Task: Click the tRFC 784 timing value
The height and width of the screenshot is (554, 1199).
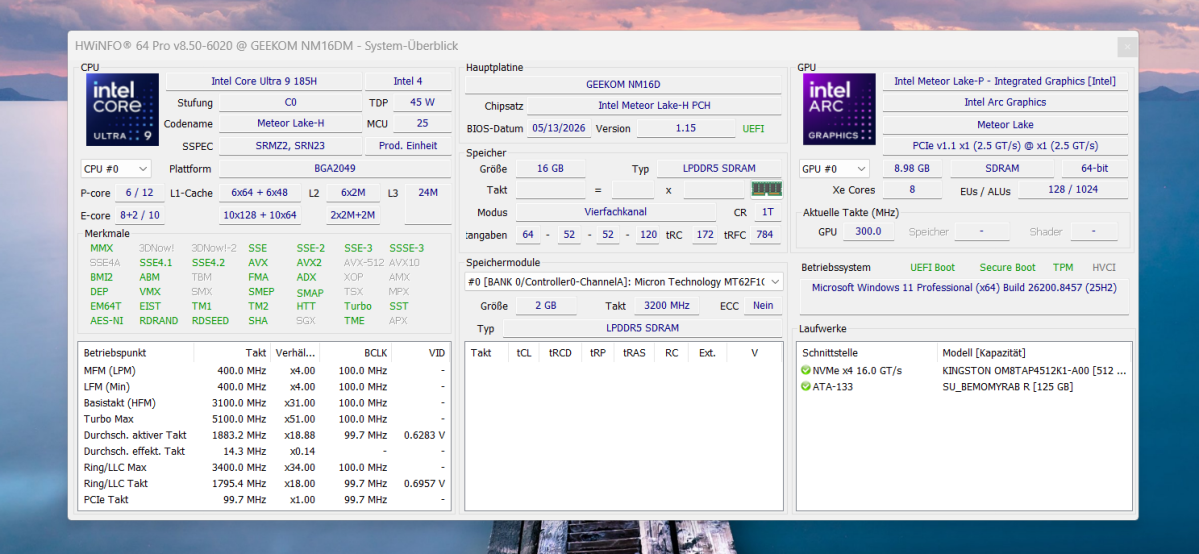Action: pos(765,235)
